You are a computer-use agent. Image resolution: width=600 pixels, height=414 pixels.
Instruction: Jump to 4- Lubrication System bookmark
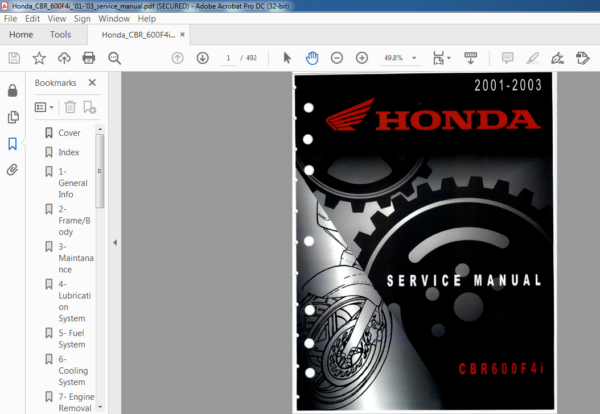[75, 301]
